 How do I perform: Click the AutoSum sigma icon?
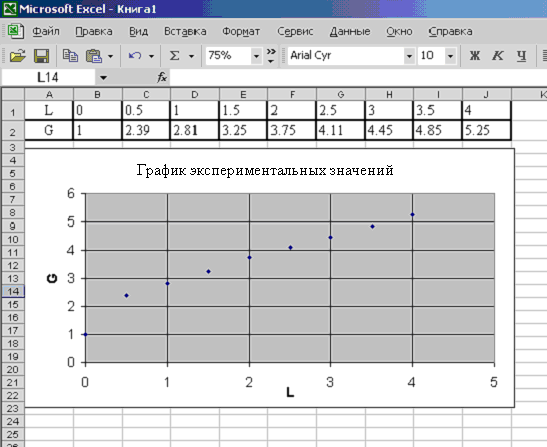click(x=174, y=56)
